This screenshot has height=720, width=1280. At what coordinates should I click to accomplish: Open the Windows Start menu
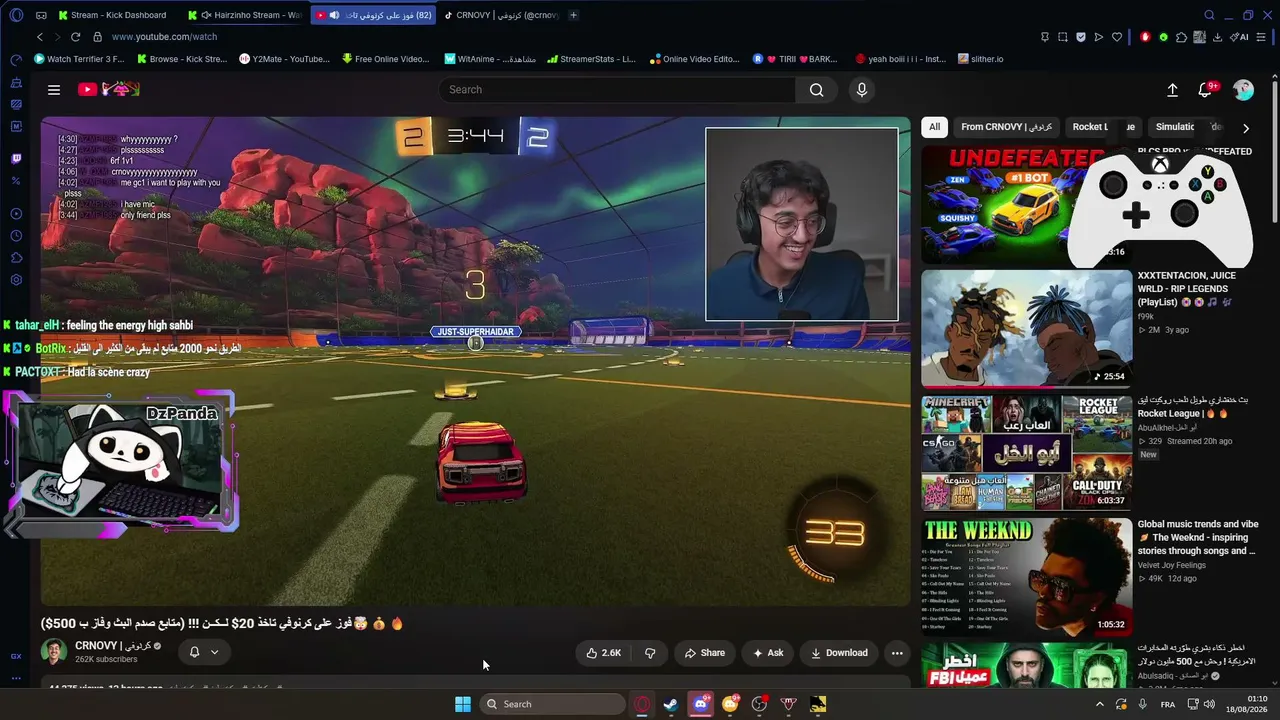(x=463, y=704)
